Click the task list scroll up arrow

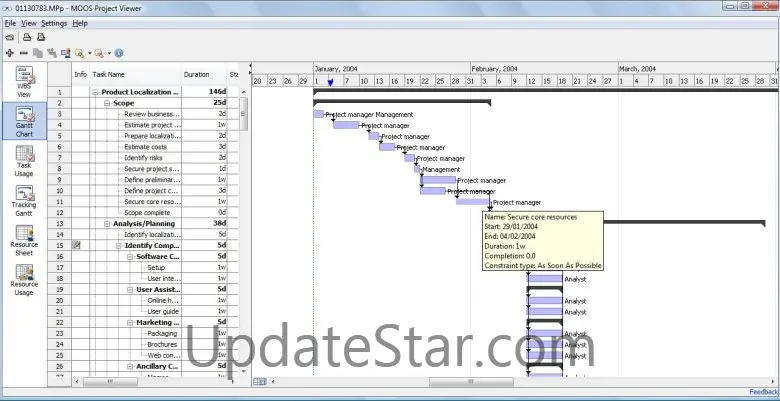244,92
